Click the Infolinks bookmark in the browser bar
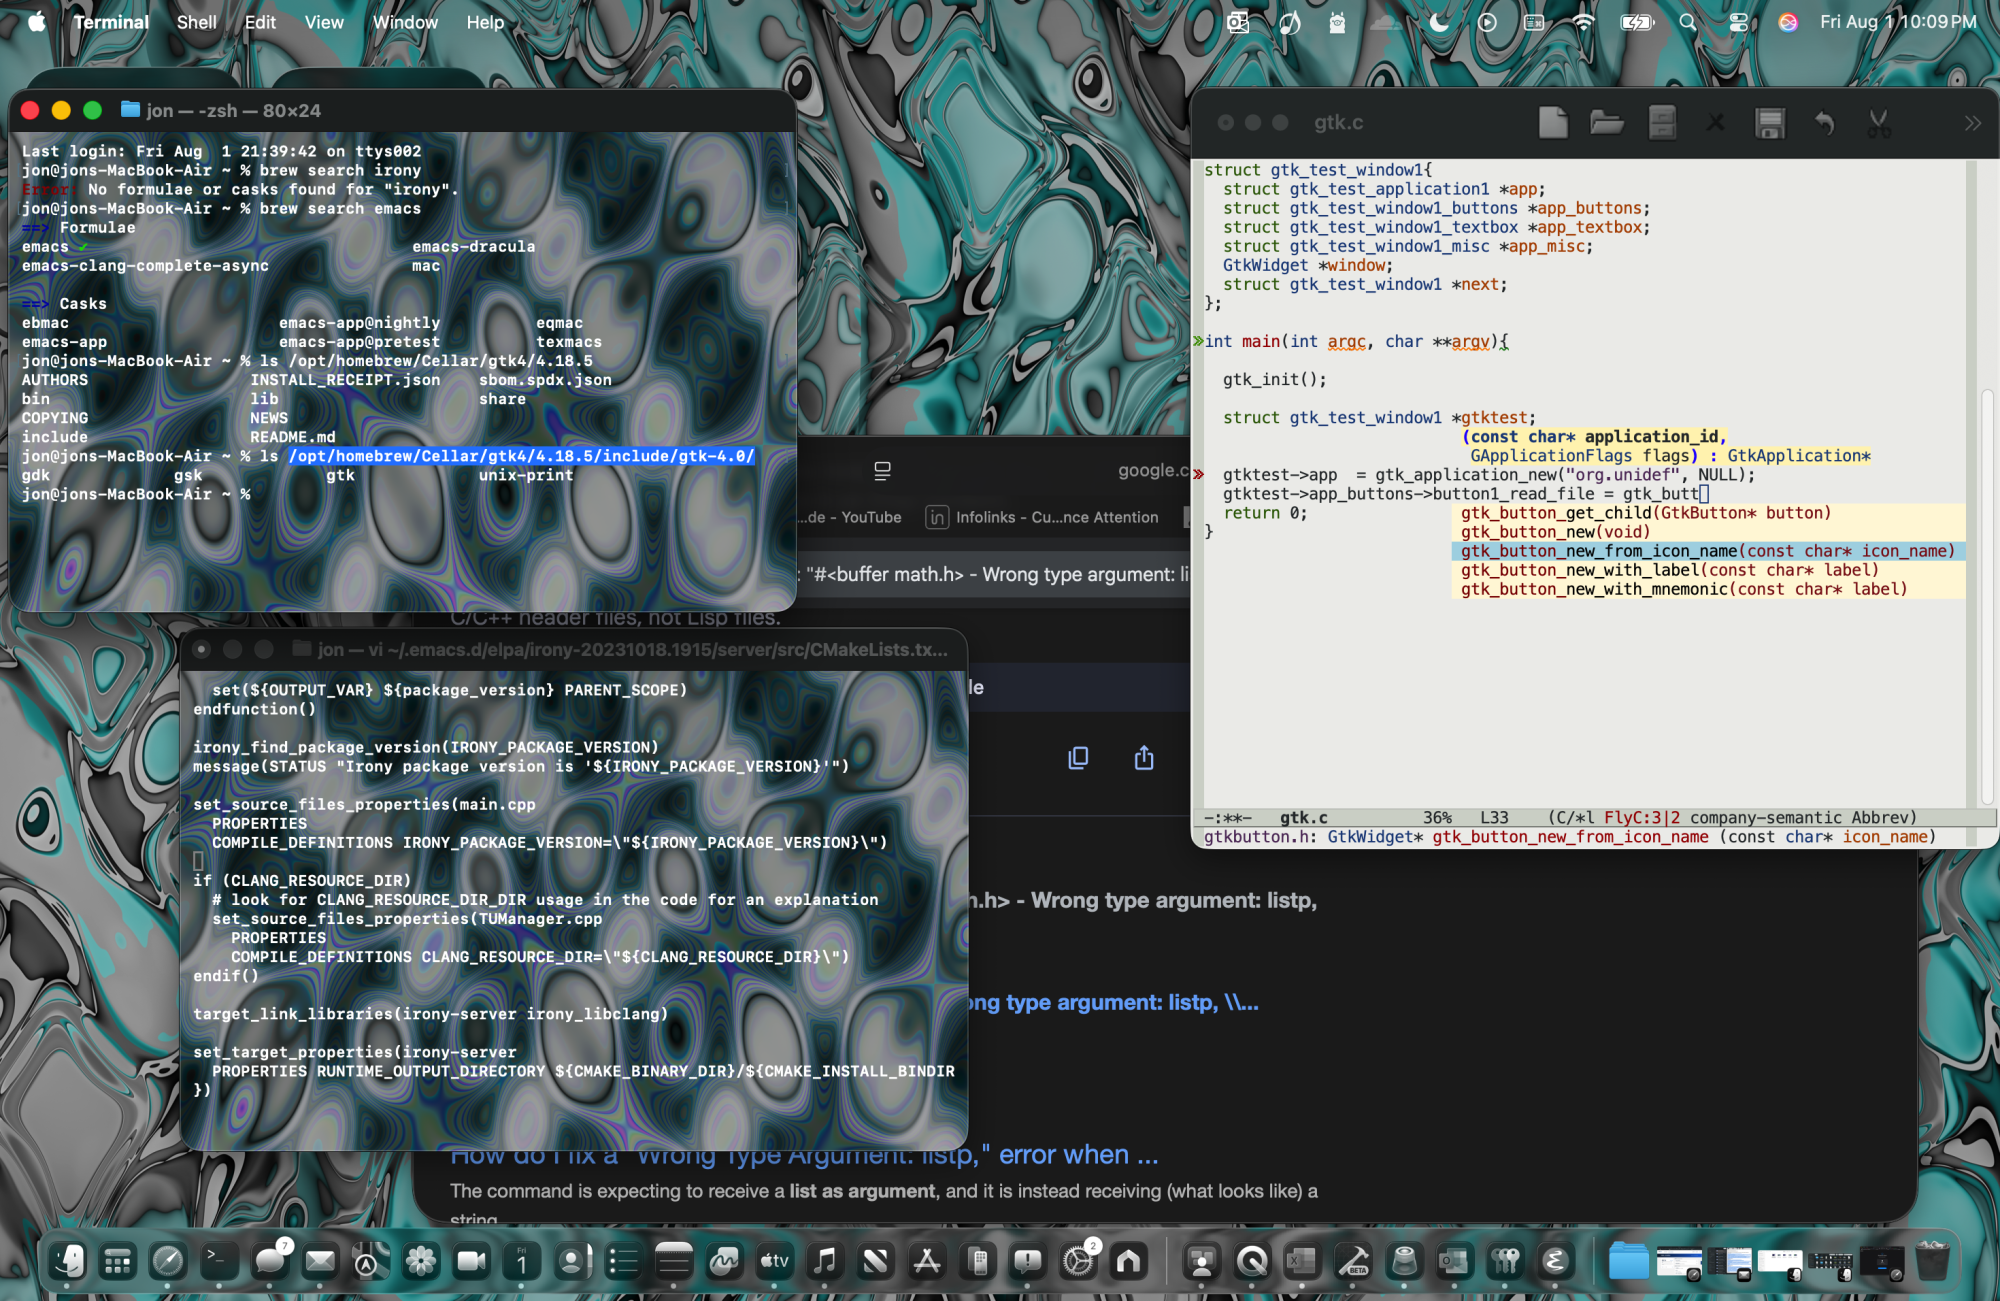Viewport: 2000px width, 1301px height. pos(1042,517)
